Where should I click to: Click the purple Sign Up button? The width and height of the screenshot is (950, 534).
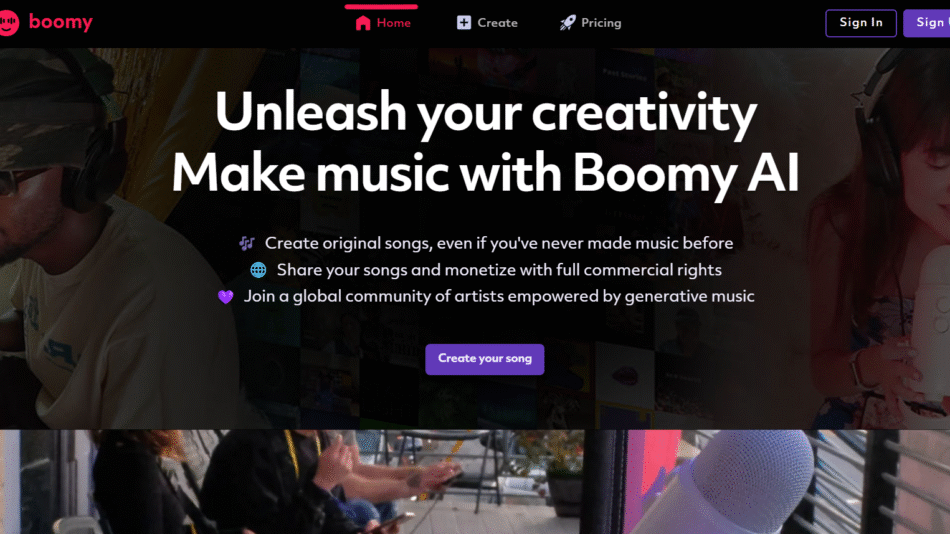[927, 23]
